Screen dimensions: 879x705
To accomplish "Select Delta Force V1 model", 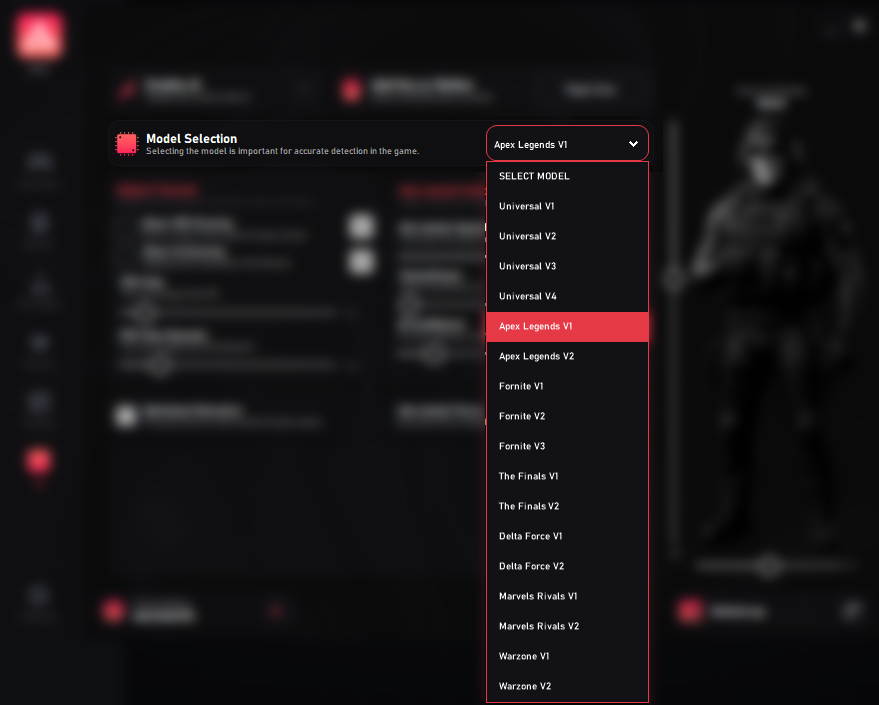I will point(567,536).
